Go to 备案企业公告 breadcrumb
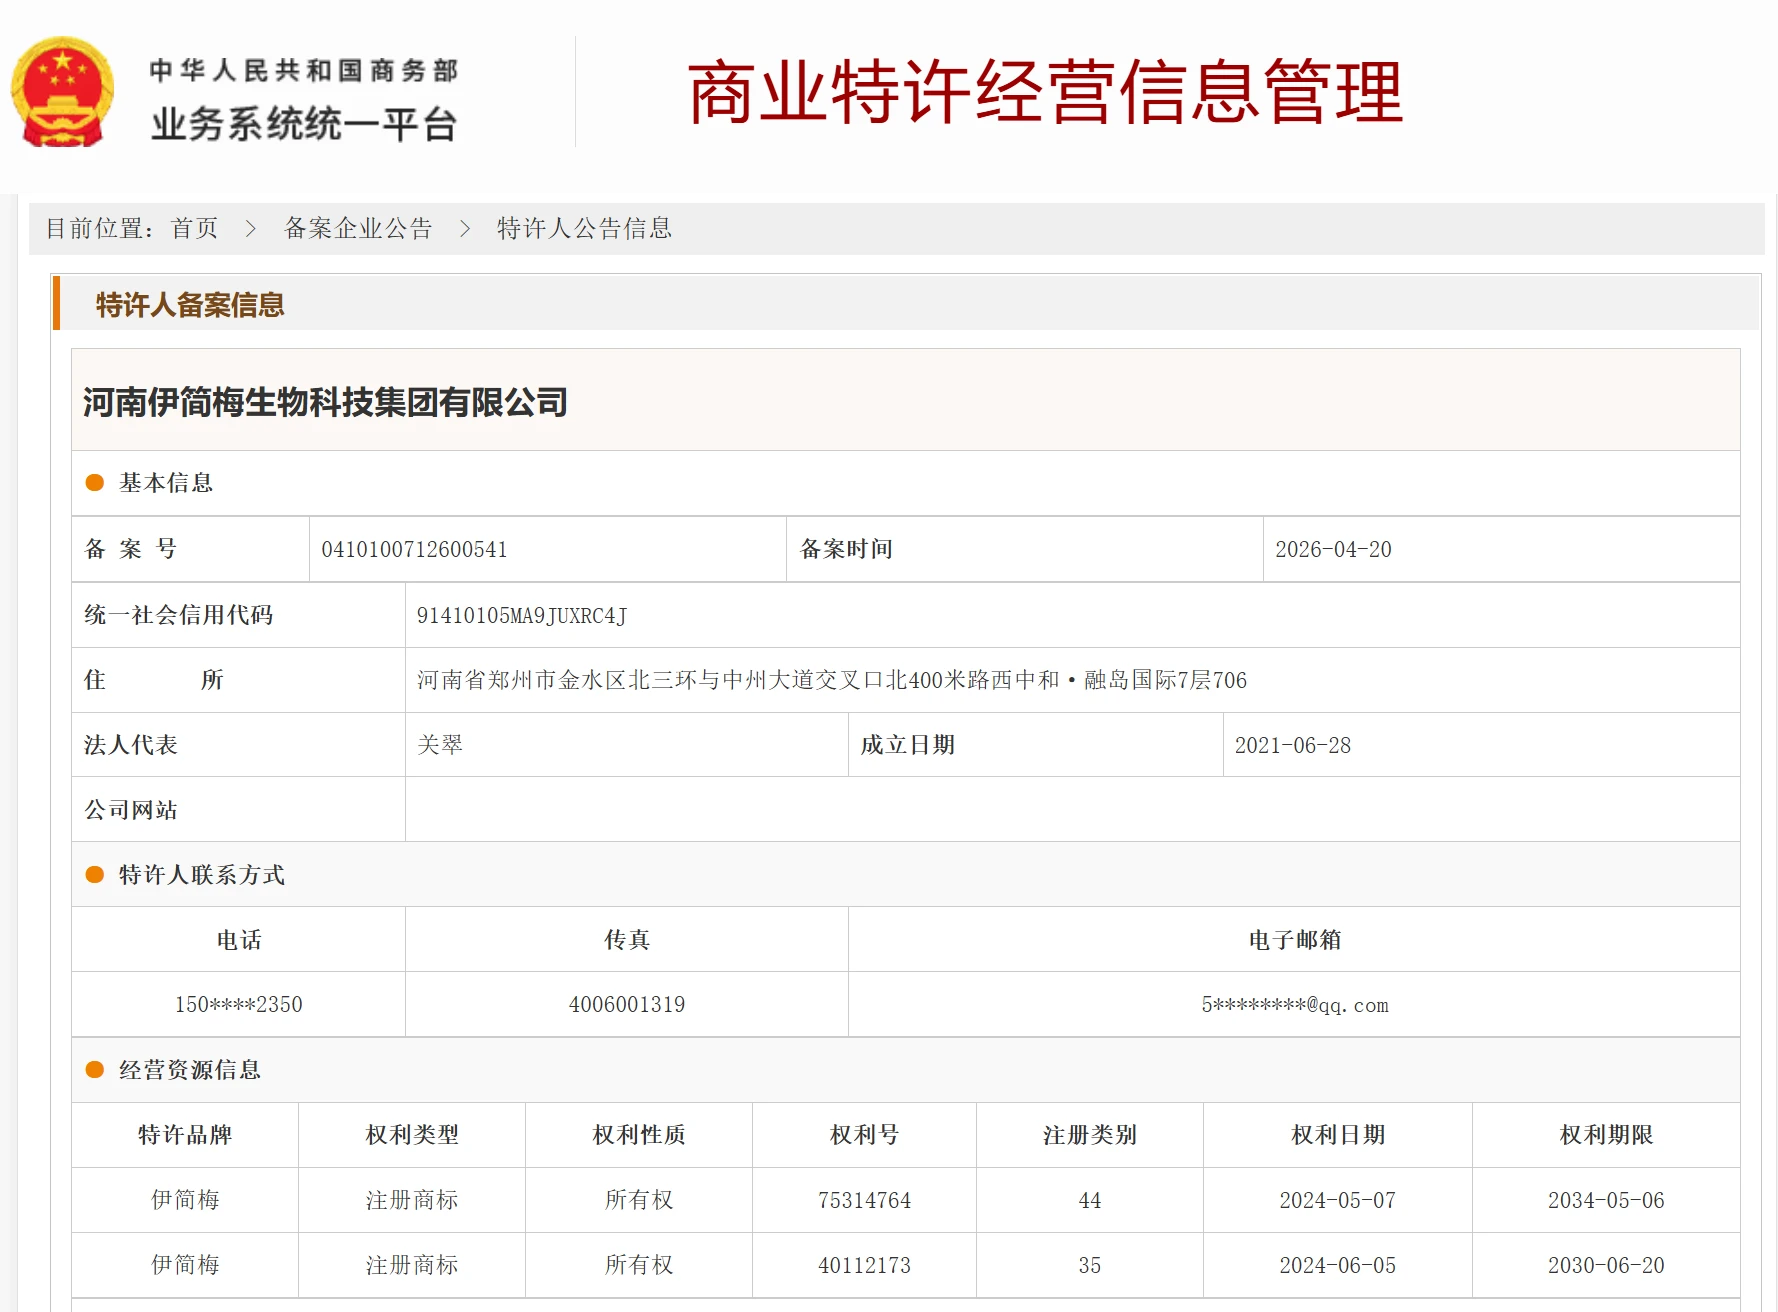 pyautogui.click(x=358, y=229)
